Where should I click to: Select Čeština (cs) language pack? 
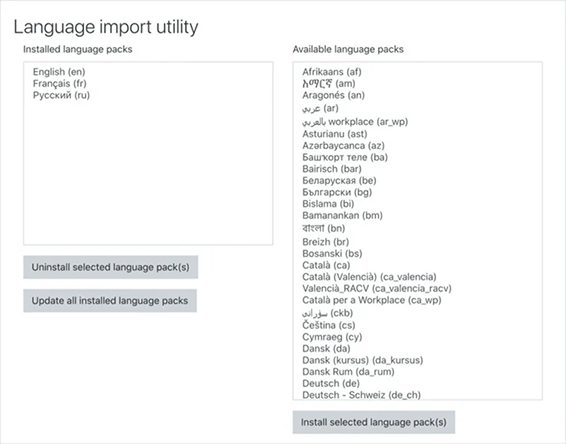(329, 325)
